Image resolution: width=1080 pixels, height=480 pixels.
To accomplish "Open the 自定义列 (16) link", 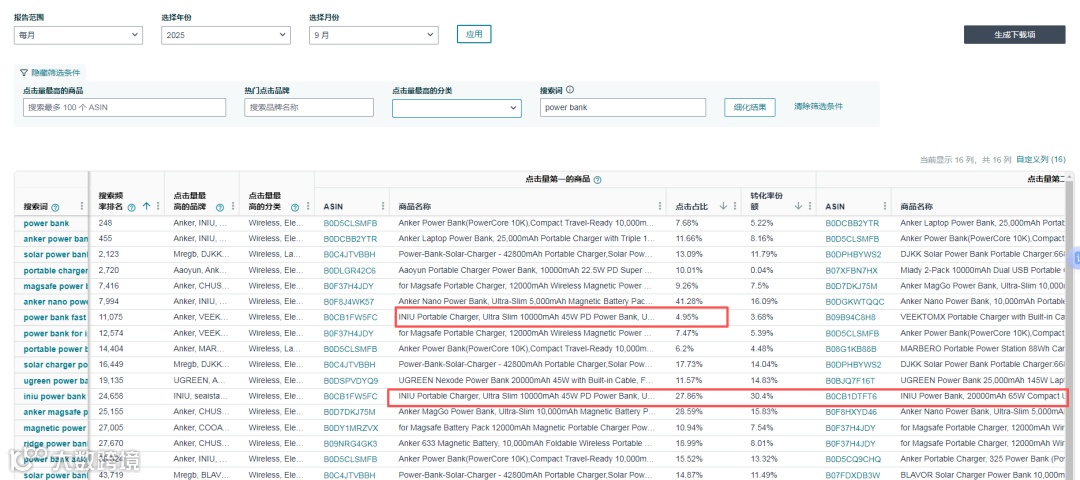I will pos(1041,159).
